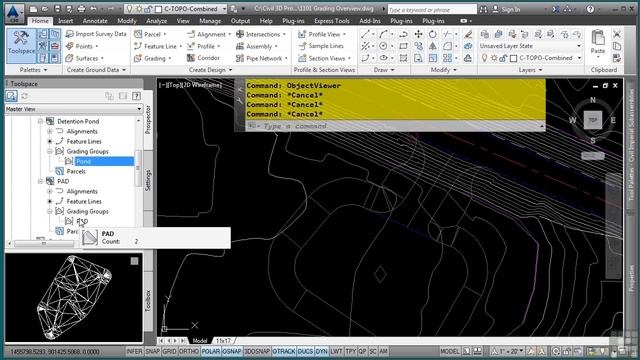Viewport: 640px width, 360px height.
Task: Select the Line draw tool
Action: click(365, 34)
